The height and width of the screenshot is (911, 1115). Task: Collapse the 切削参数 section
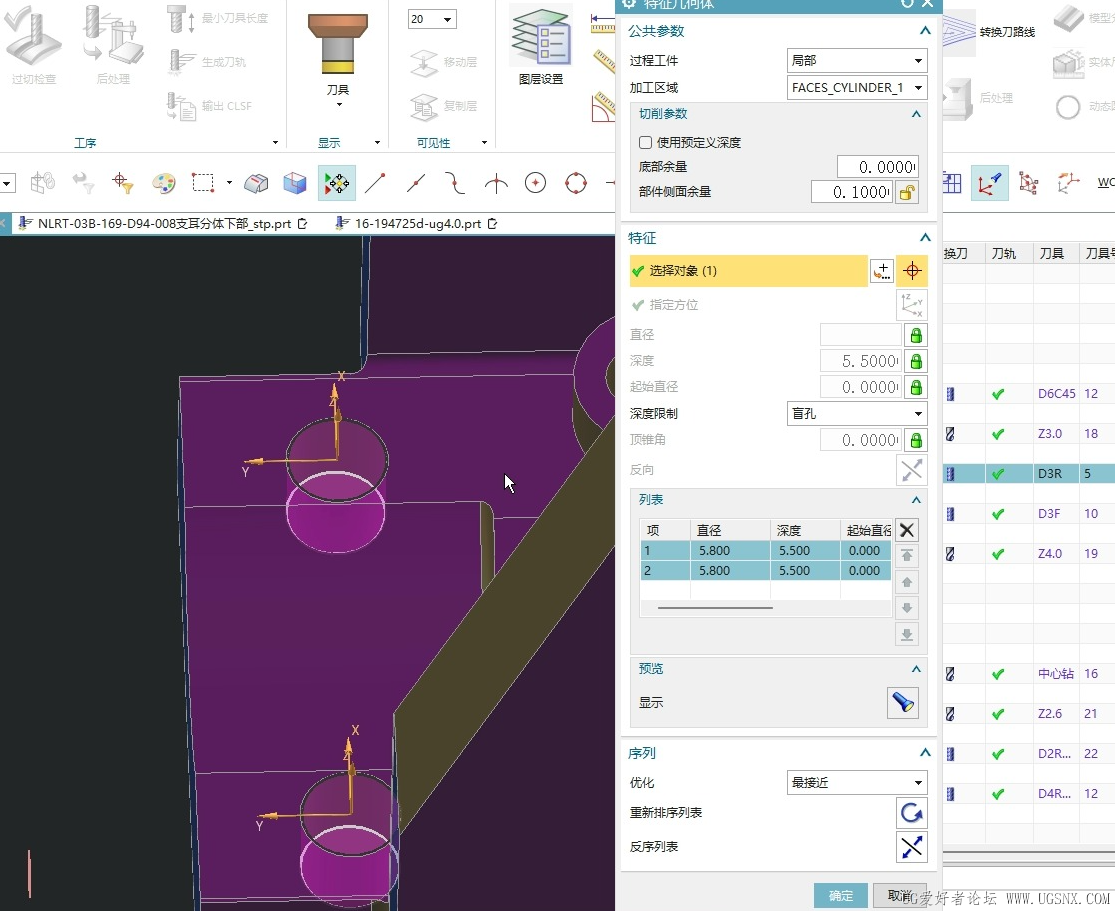pyautogui.click(x=916, y=114)
